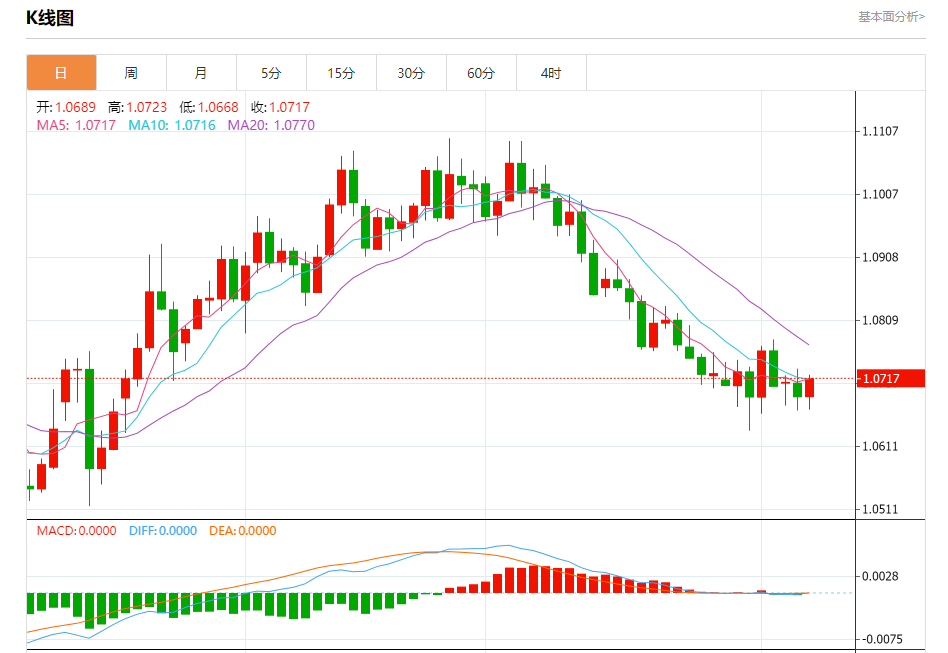Open the 4时 interval tab
This screenshot has height=653, width=948.
[x=551, y=73]
